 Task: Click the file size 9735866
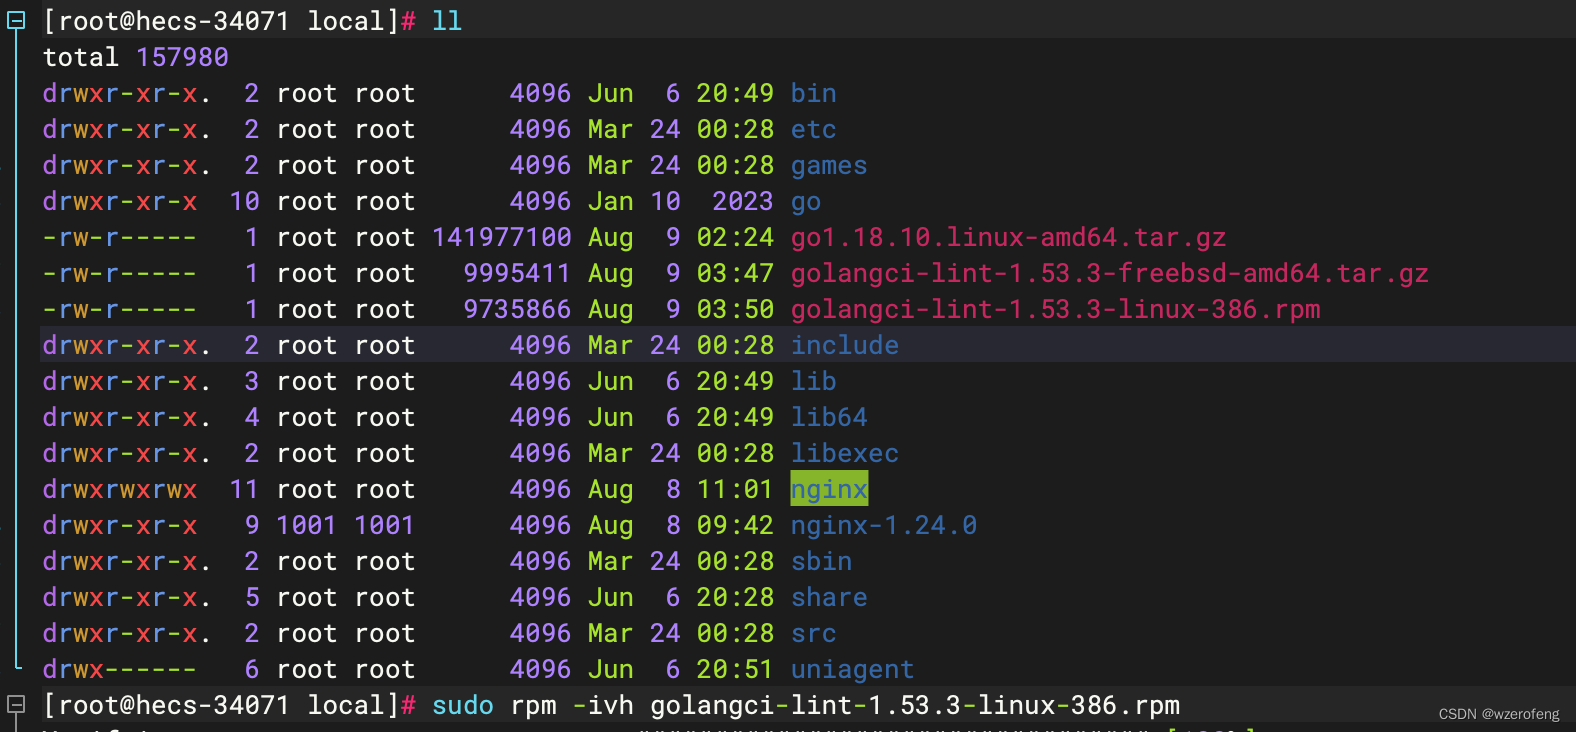tap(517, 309)
